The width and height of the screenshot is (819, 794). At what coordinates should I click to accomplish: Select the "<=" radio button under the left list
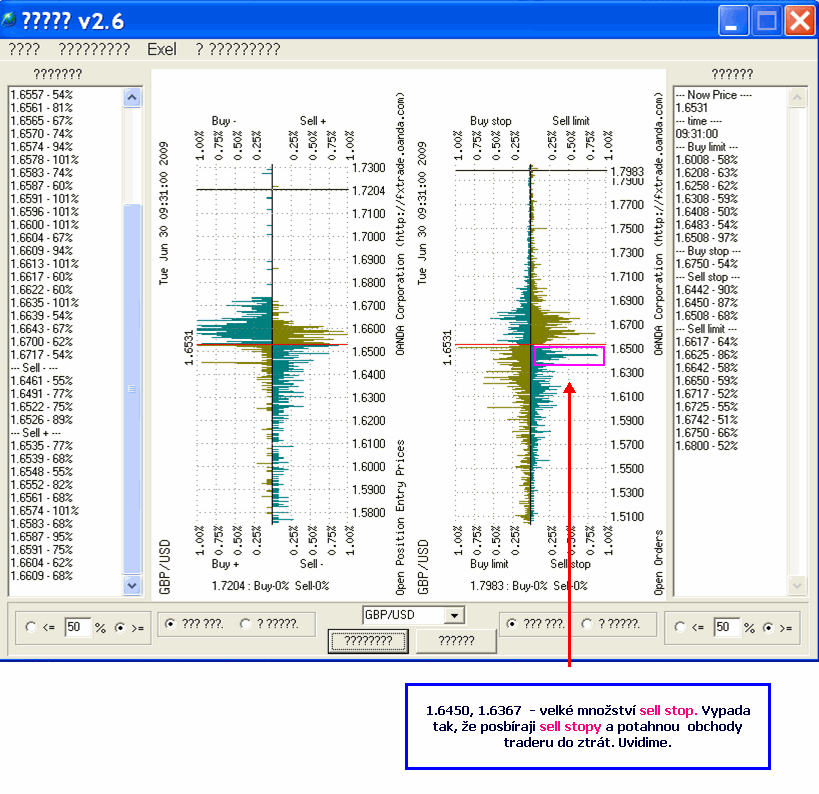(31, 628)
